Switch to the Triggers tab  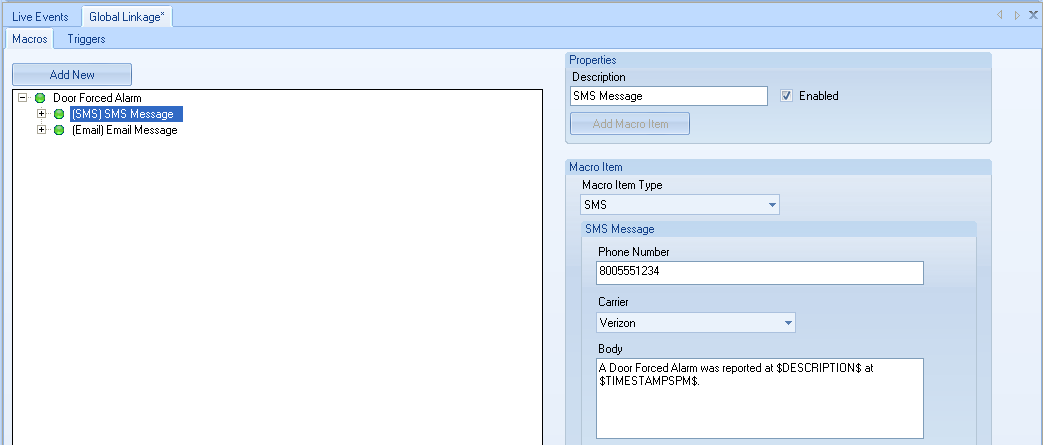[86, 39]
